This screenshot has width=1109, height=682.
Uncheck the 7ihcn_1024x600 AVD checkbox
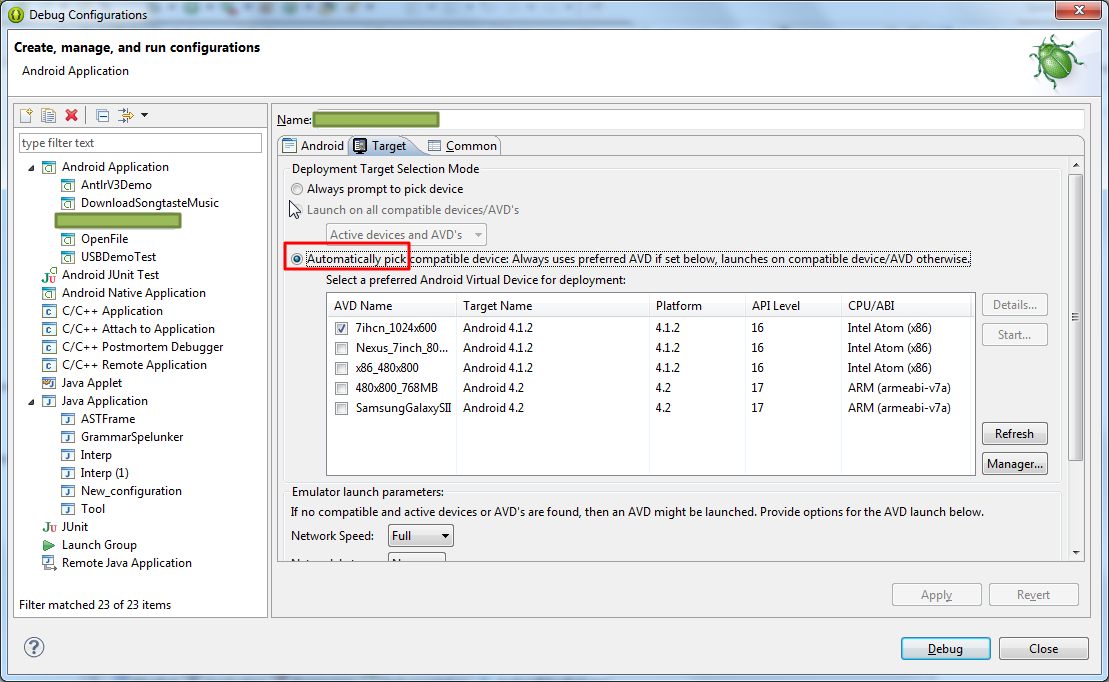coord(342,328)
